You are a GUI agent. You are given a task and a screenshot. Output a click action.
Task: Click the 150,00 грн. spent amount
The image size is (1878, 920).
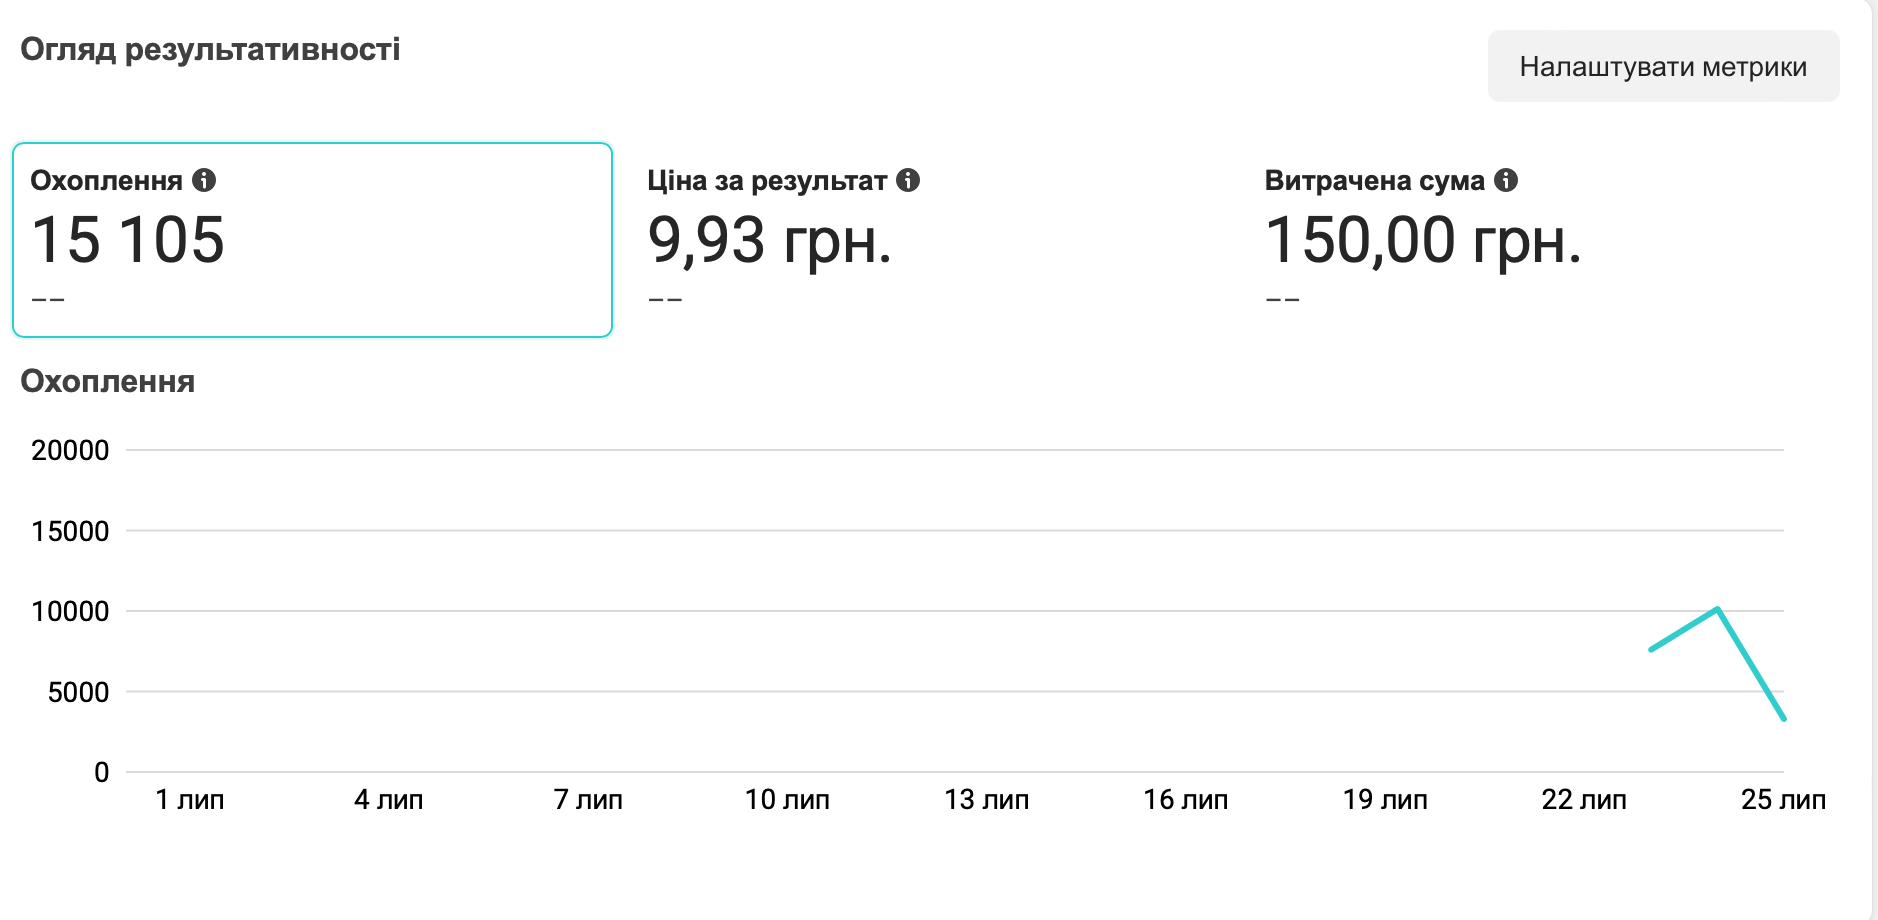click(x=1422, y=241)
